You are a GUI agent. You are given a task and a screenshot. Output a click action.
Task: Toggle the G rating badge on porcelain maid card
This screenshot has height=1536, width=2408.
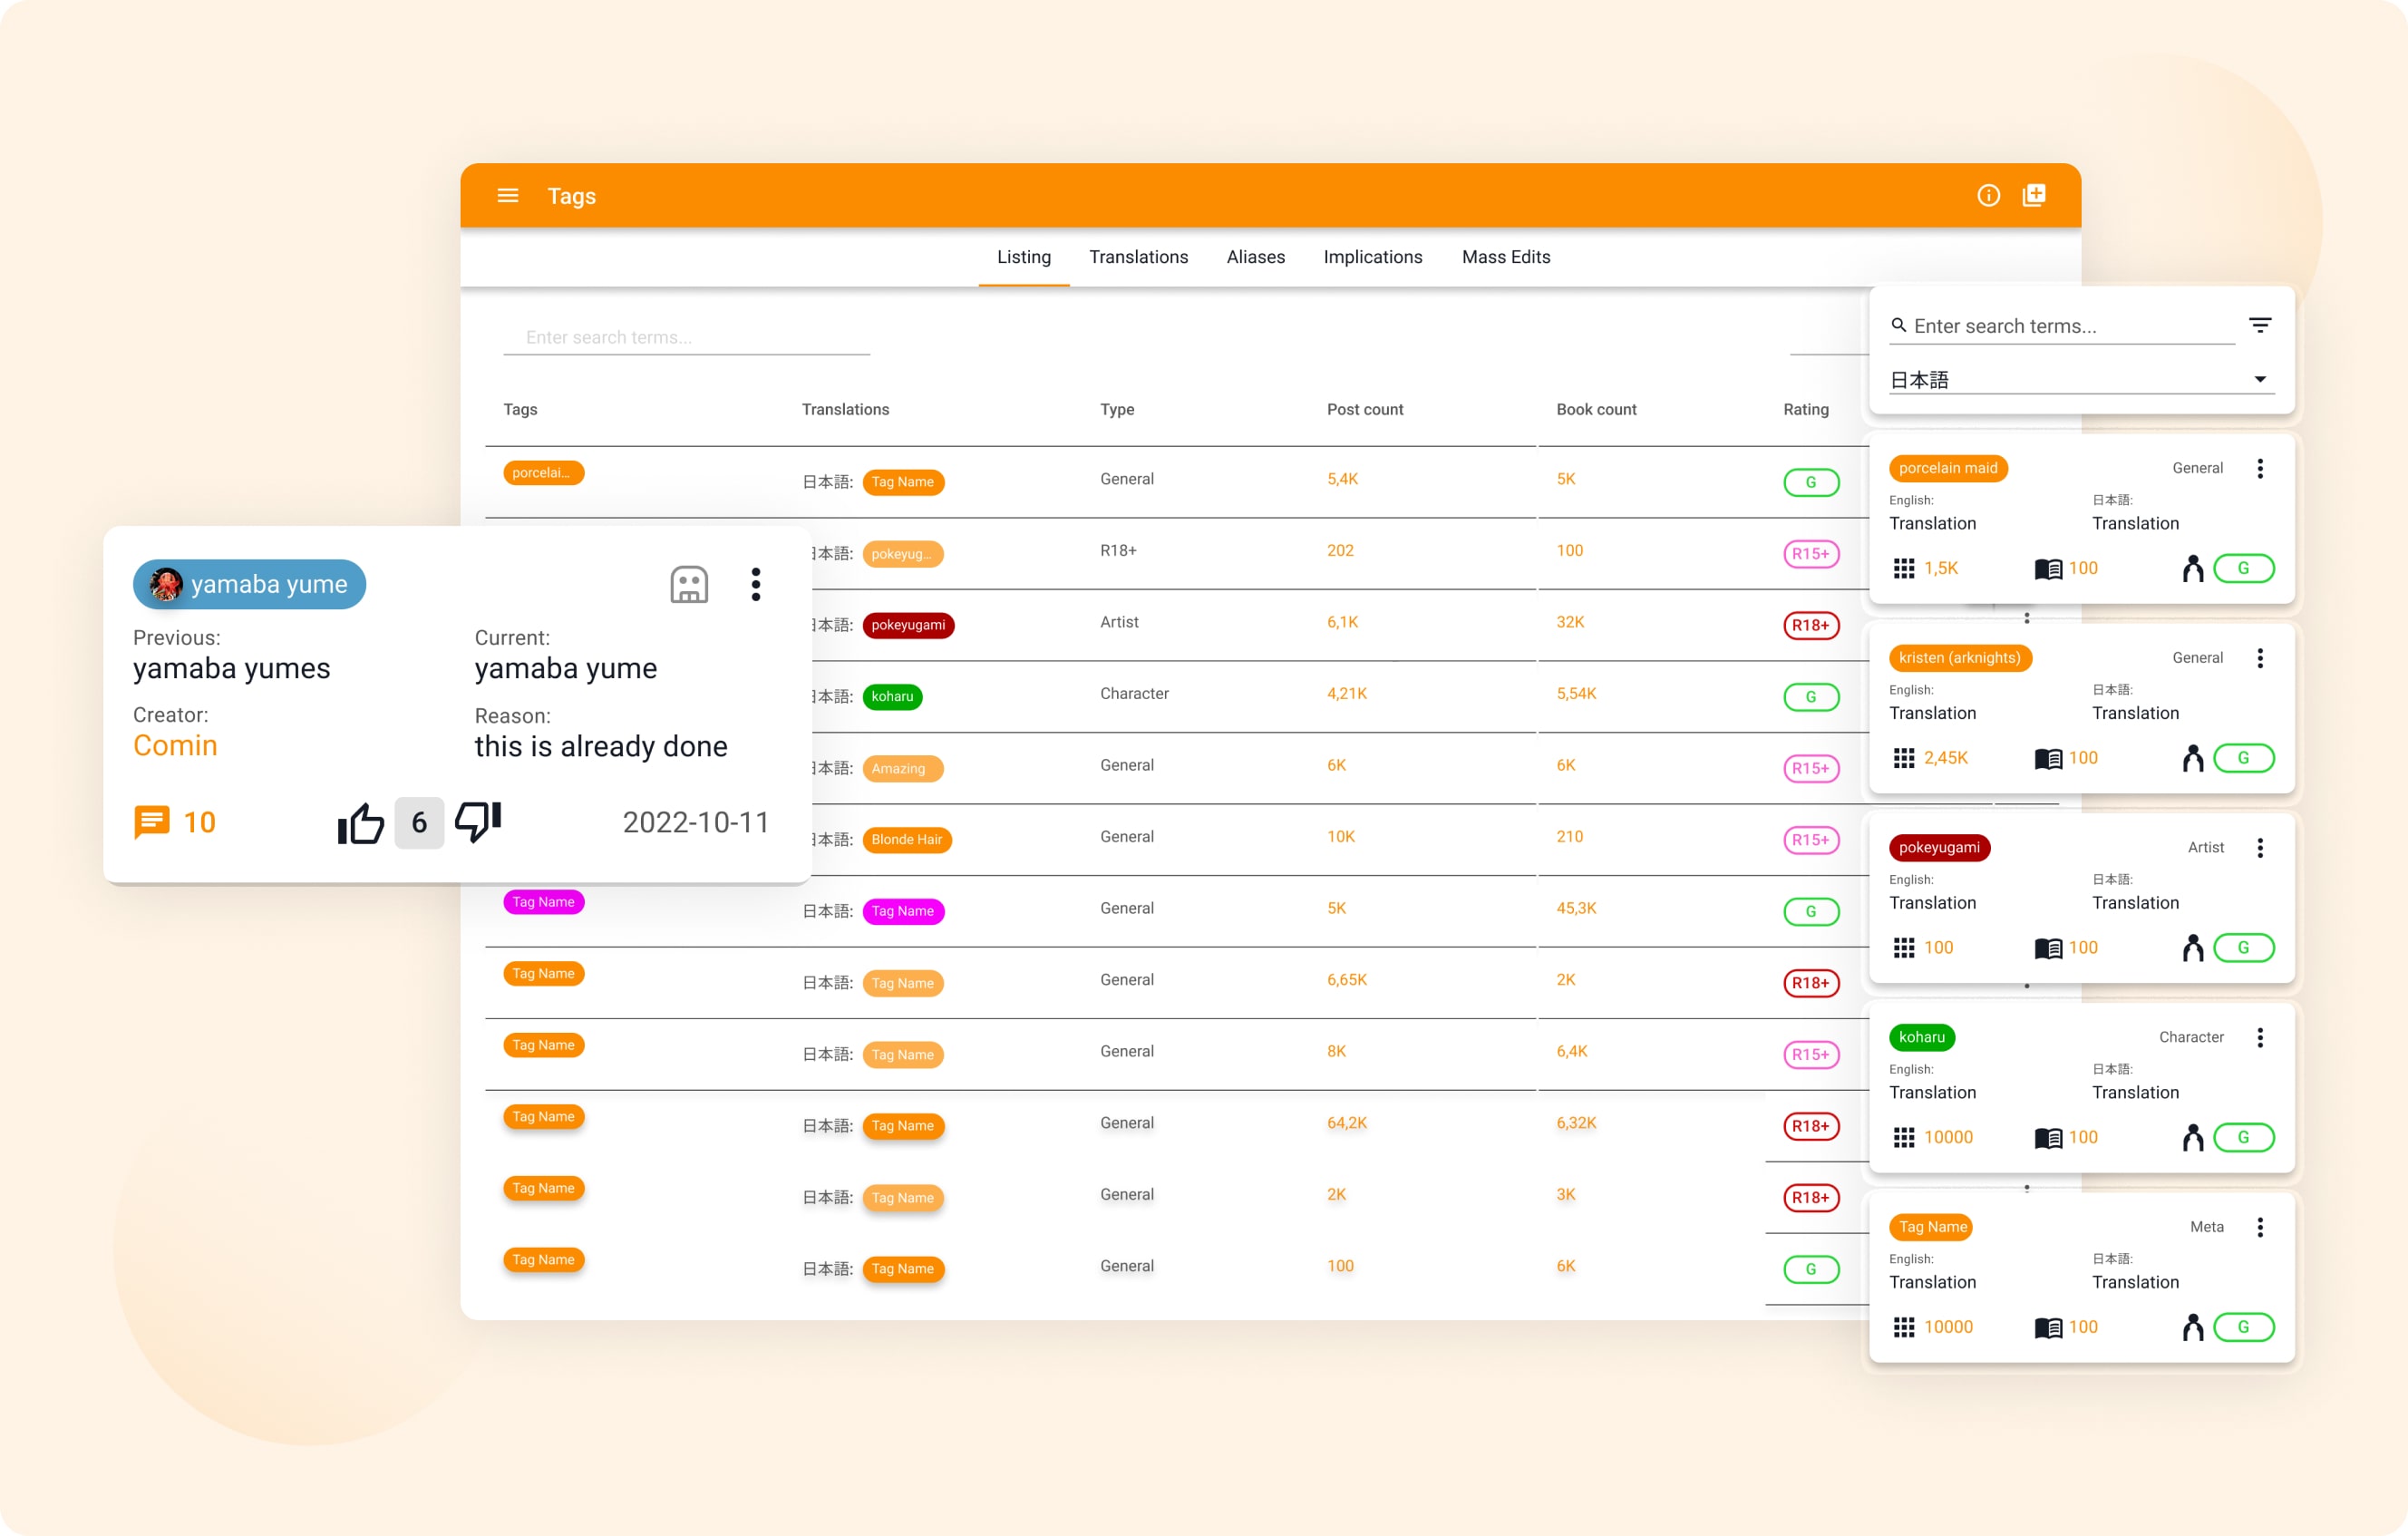point(2243,569)
